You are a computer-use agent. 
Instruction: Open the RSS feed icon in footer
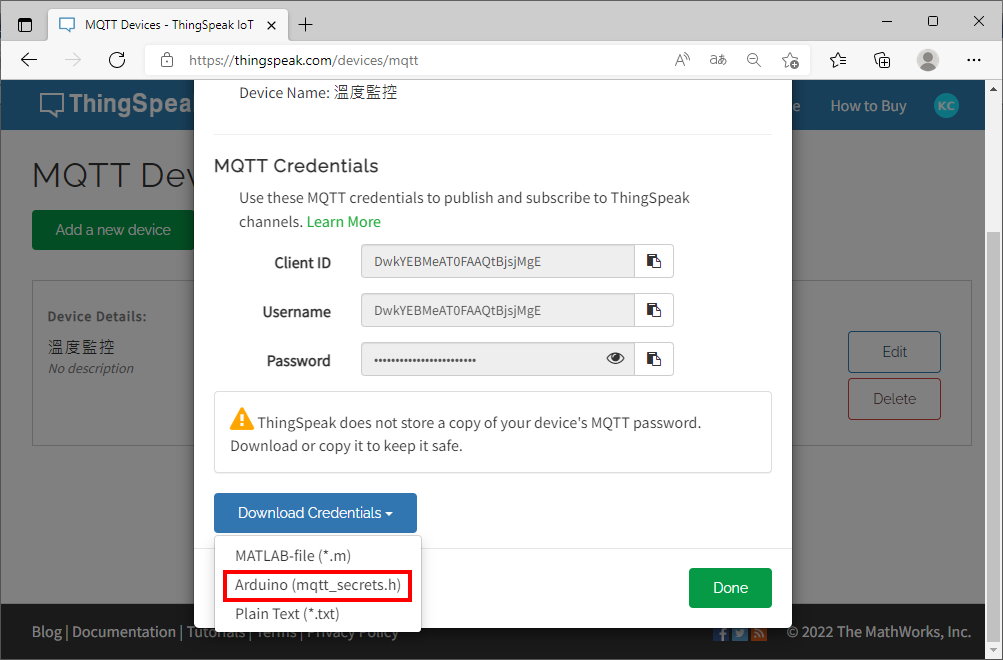click(759, 633)
